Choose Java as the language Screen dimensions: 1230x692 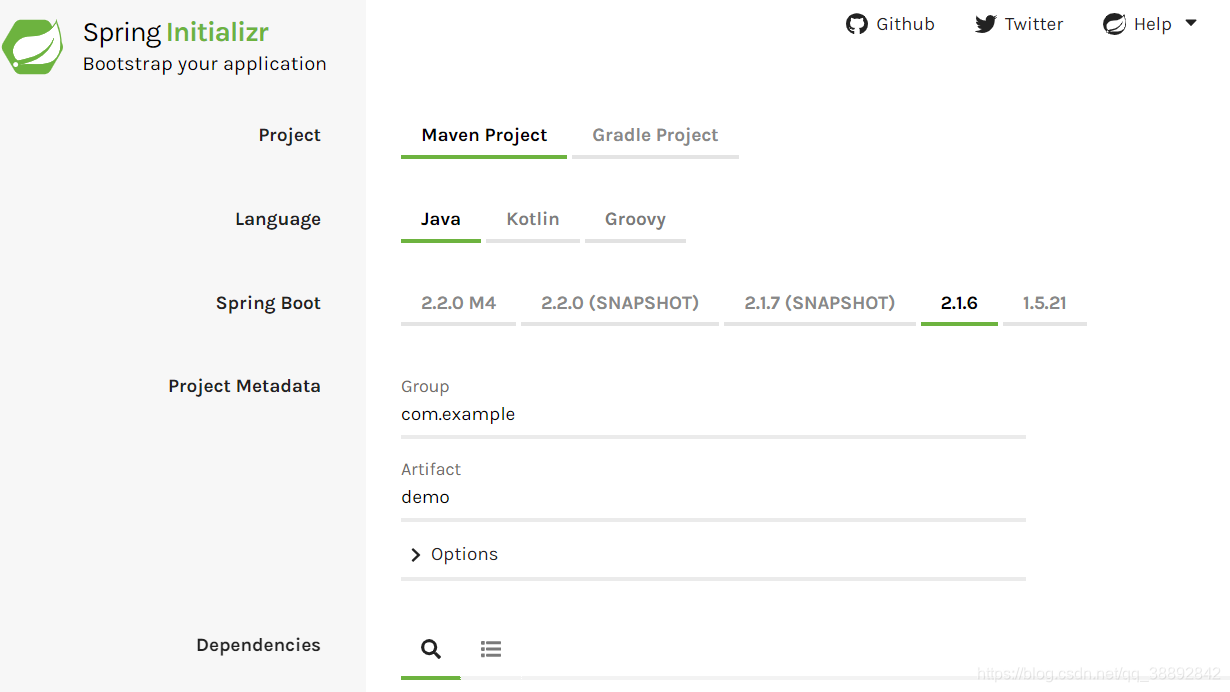coord(440,219)
